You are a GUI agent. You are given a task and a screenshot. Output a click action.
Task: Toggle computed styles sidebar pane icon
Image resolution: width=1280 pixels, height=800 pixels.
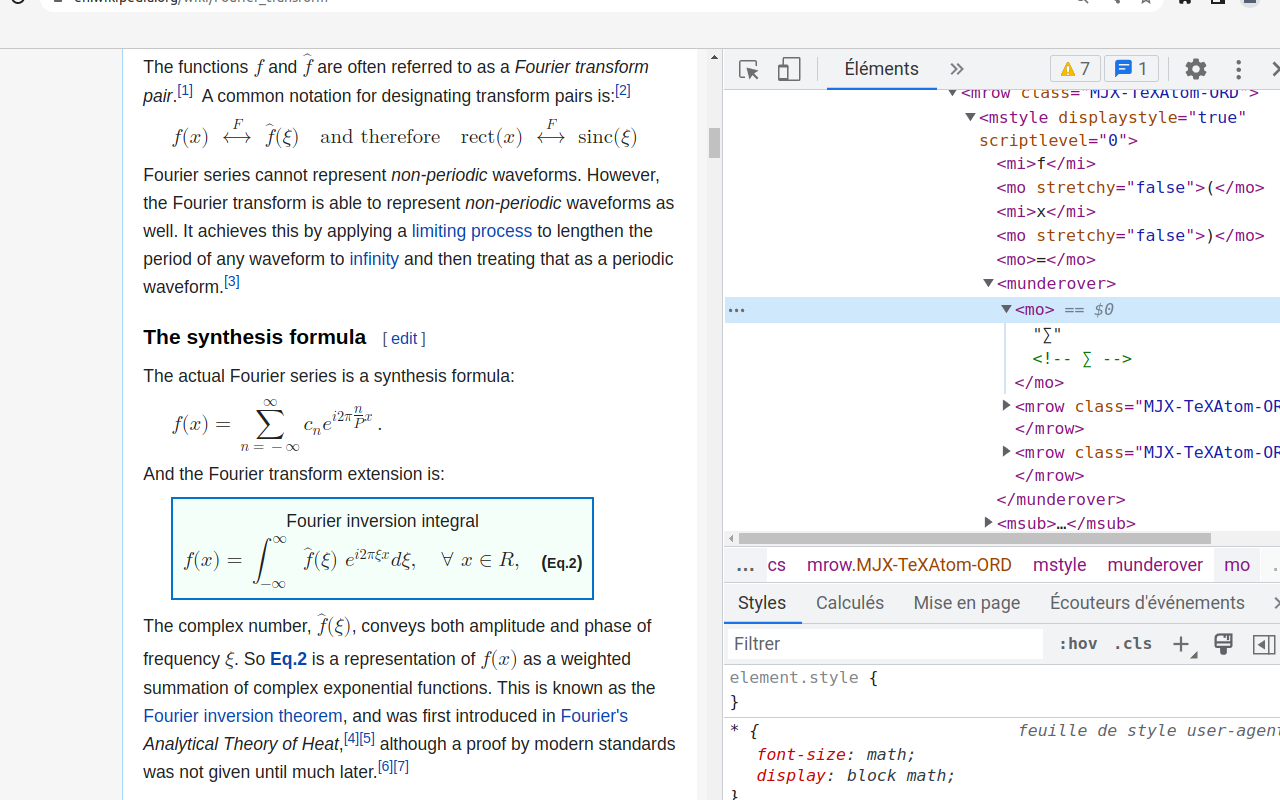[x=1264, y=644]
